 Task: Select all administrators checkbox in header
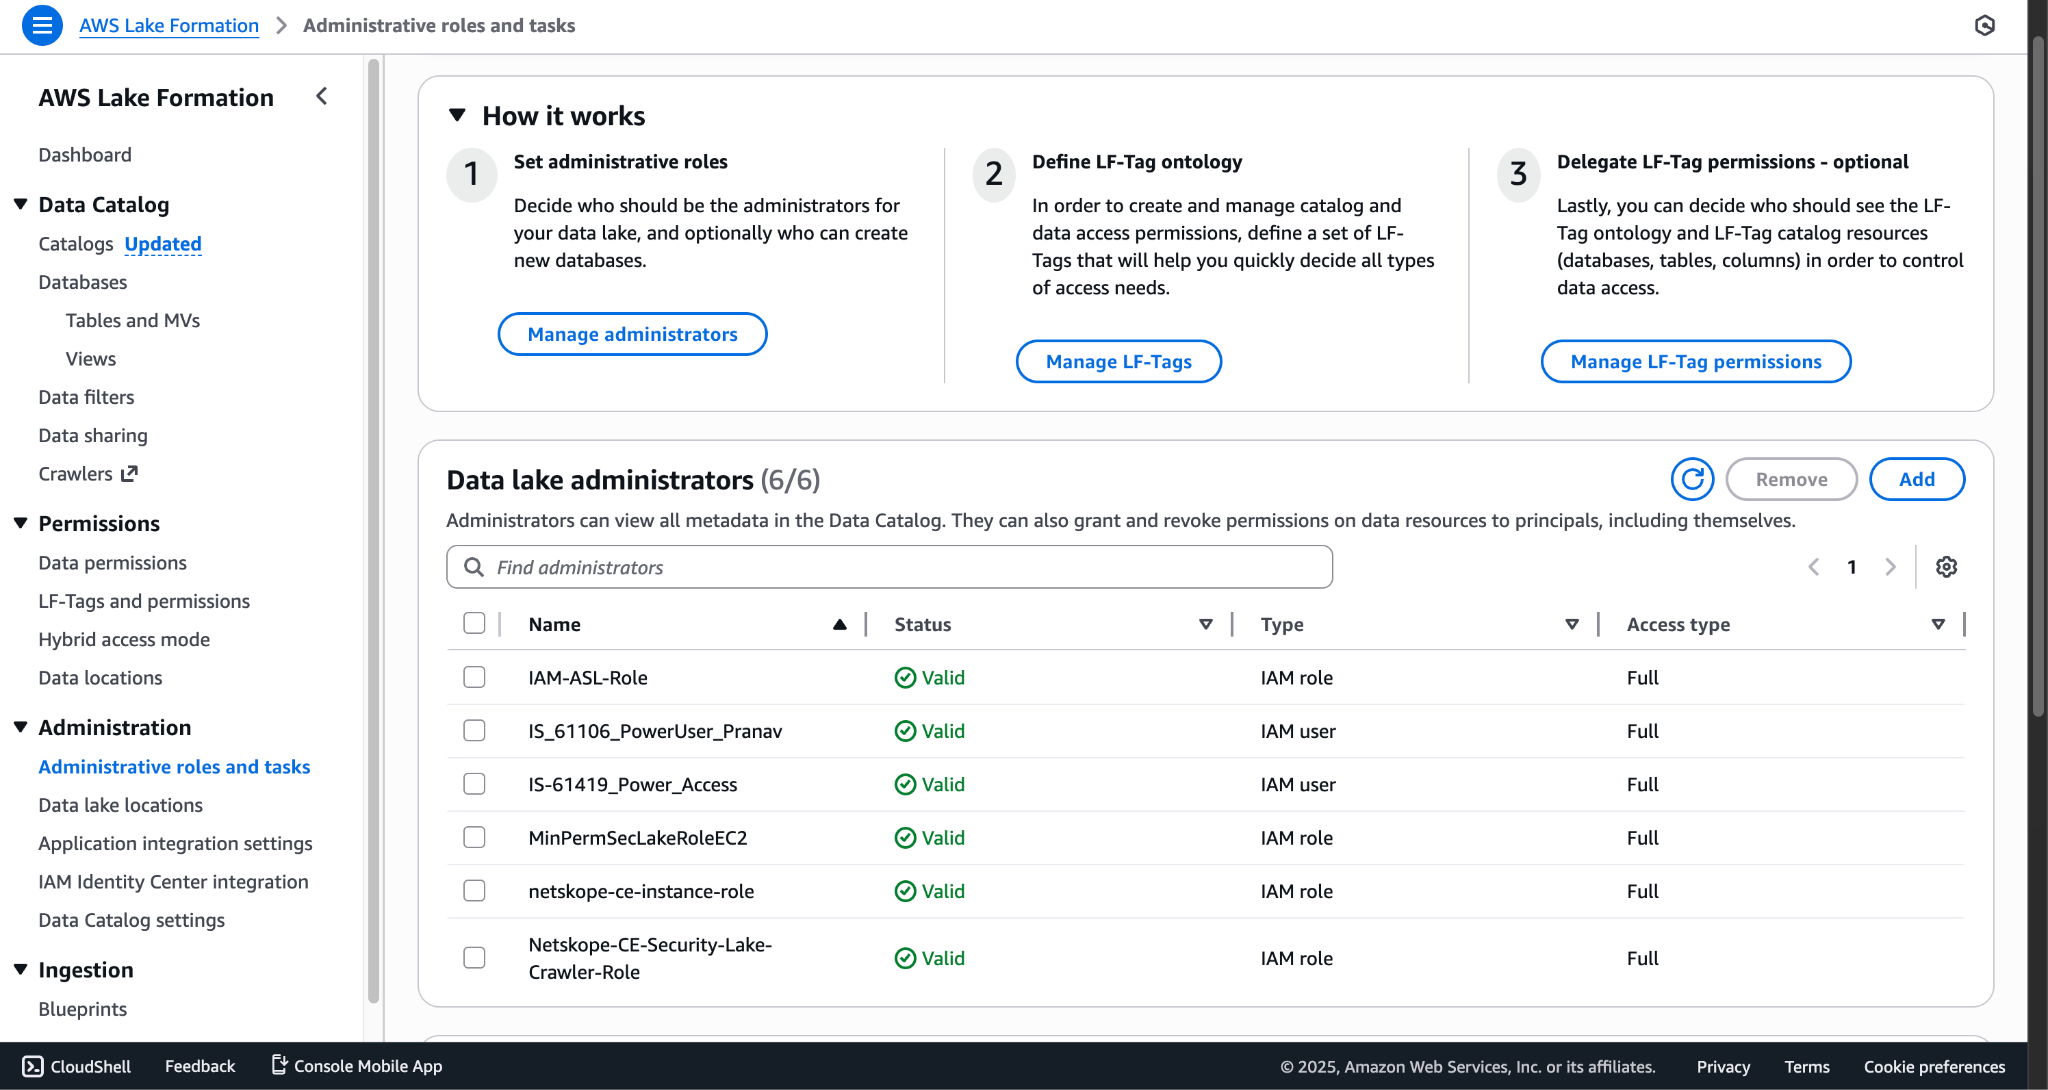[474, 623]
